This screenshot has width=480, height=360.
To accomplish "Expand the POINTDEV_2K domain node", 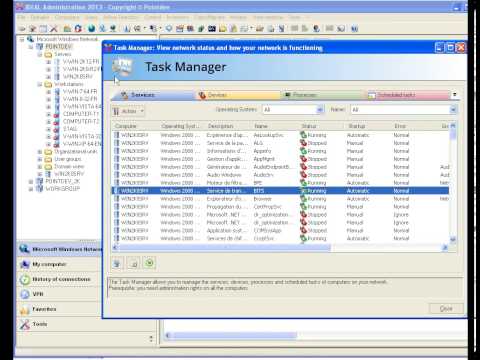I will pyautogui.click(x=31, y=181).
